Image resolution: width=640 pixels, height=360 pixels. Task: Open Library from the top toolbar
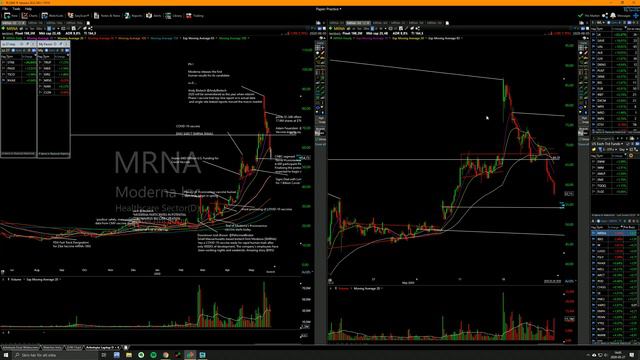point(173,16)
